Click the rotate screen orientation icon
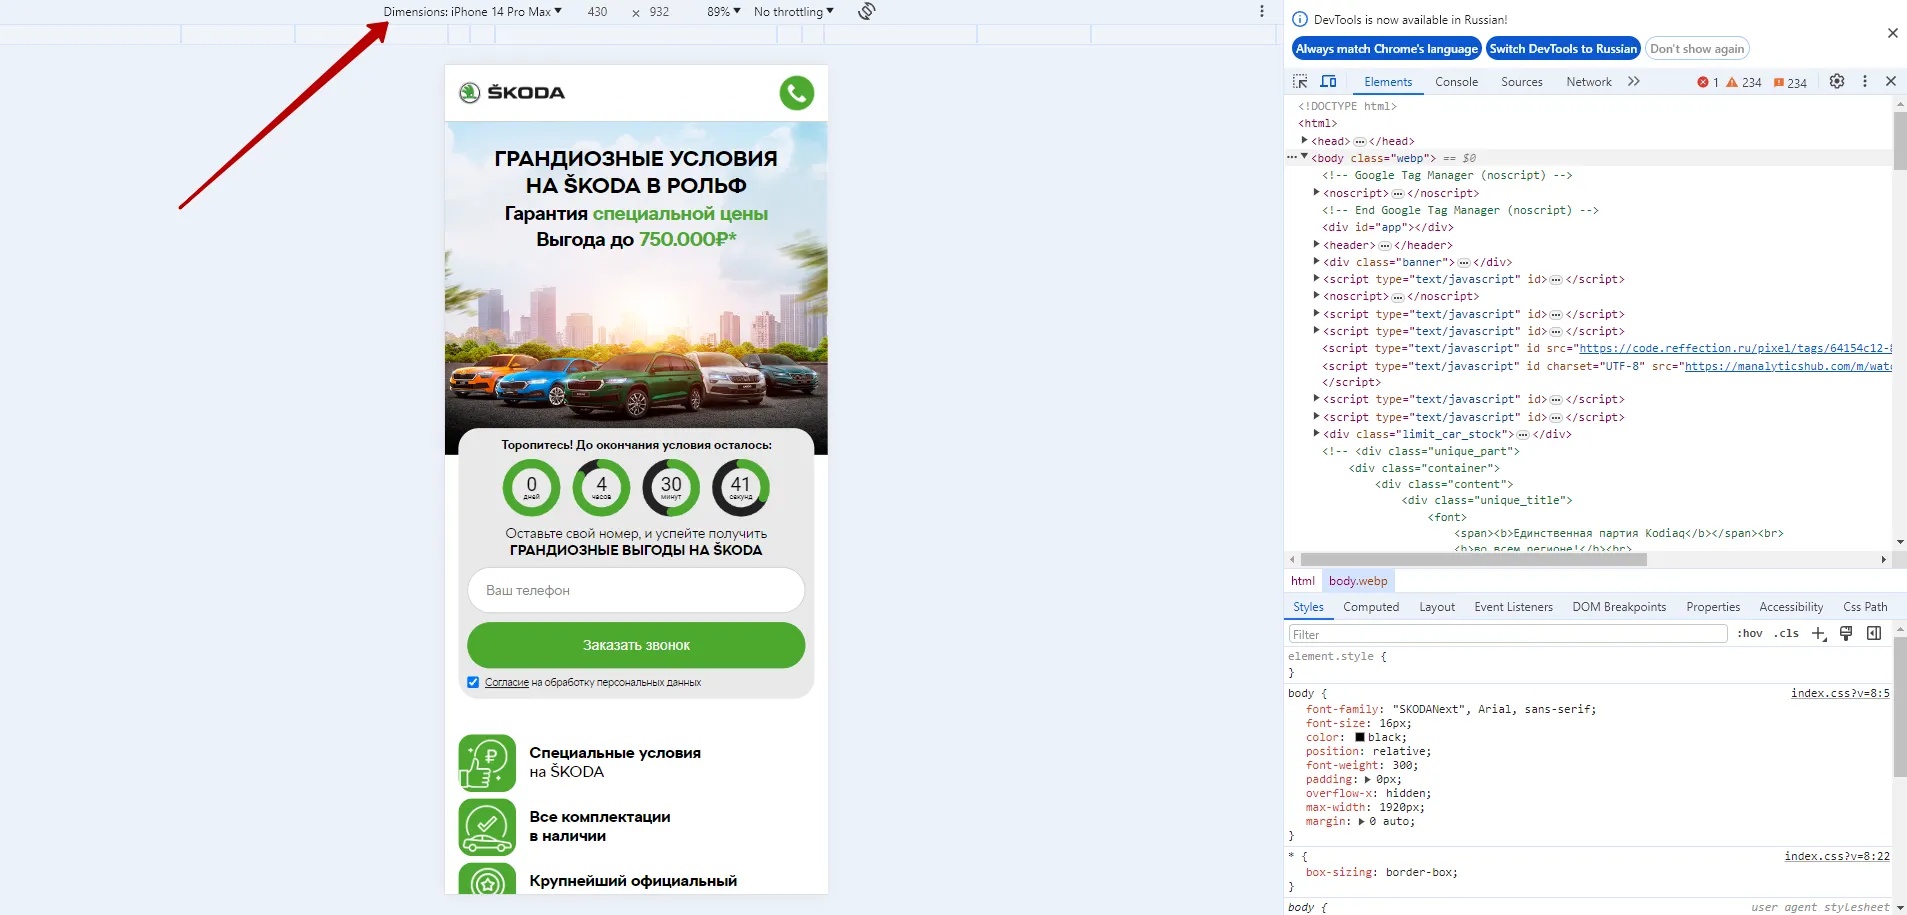This screenshot has height=915, width=1907. [x=867, y=11]
